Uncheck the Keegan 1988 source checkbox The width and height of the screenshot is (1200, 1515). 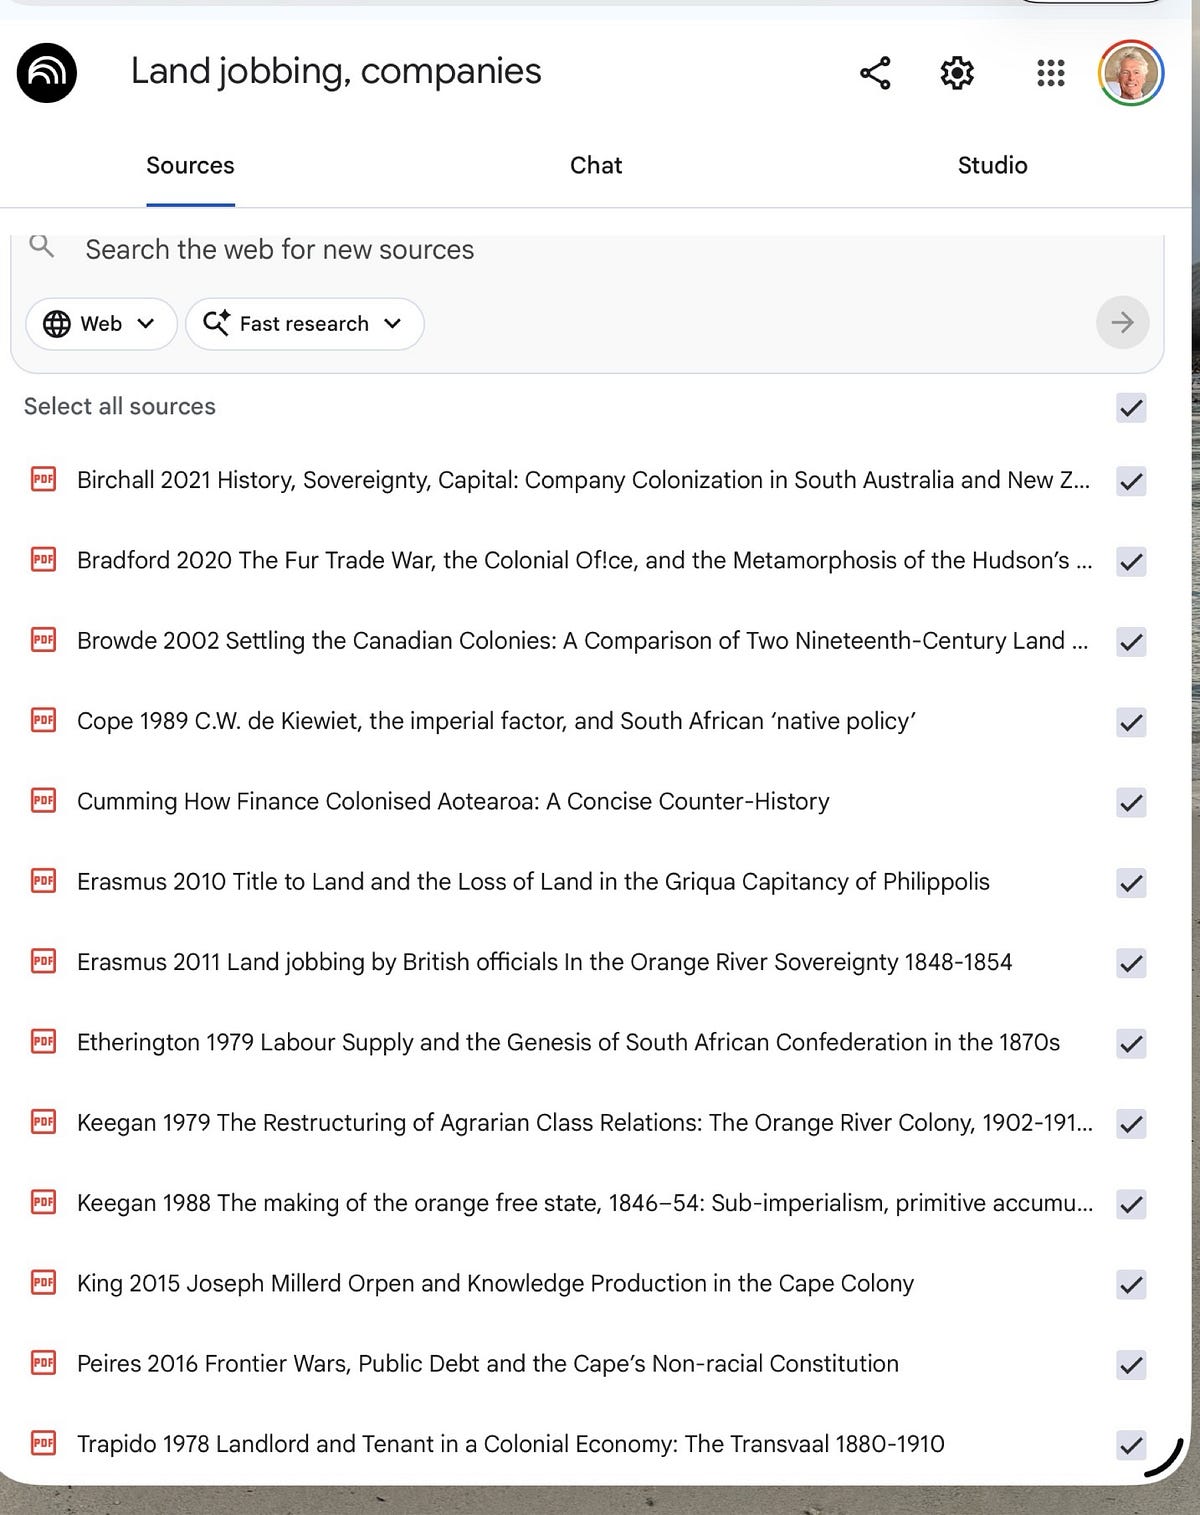[x=1131, y=1204]
